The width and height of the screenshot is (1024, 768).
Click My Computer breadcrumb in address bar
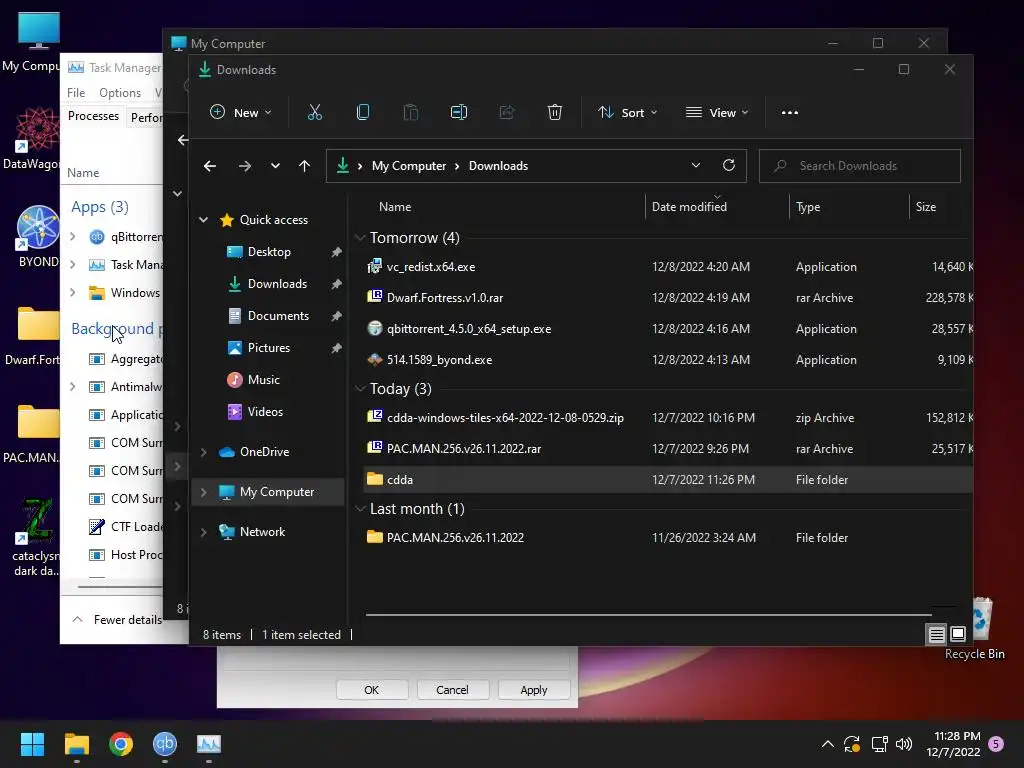point(409,166)
